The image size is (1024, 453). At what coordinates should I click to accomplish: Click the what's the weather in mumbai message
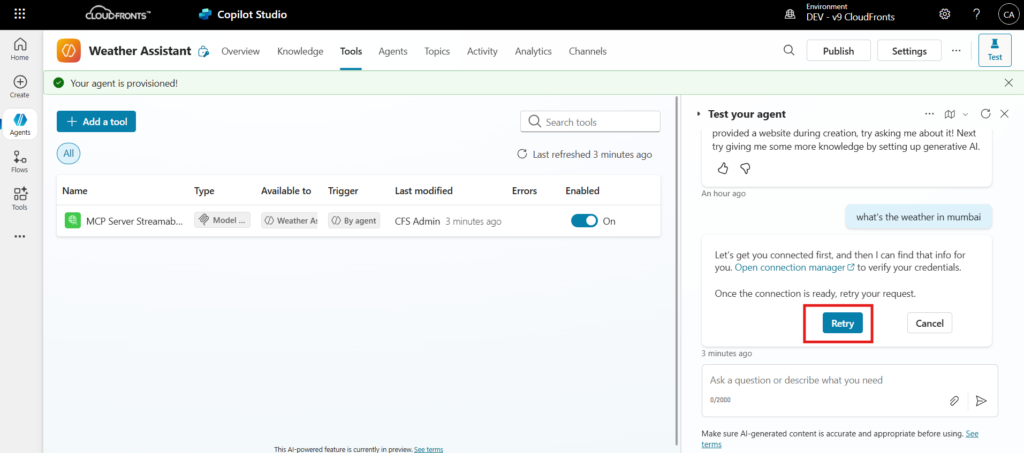[919, 217]
